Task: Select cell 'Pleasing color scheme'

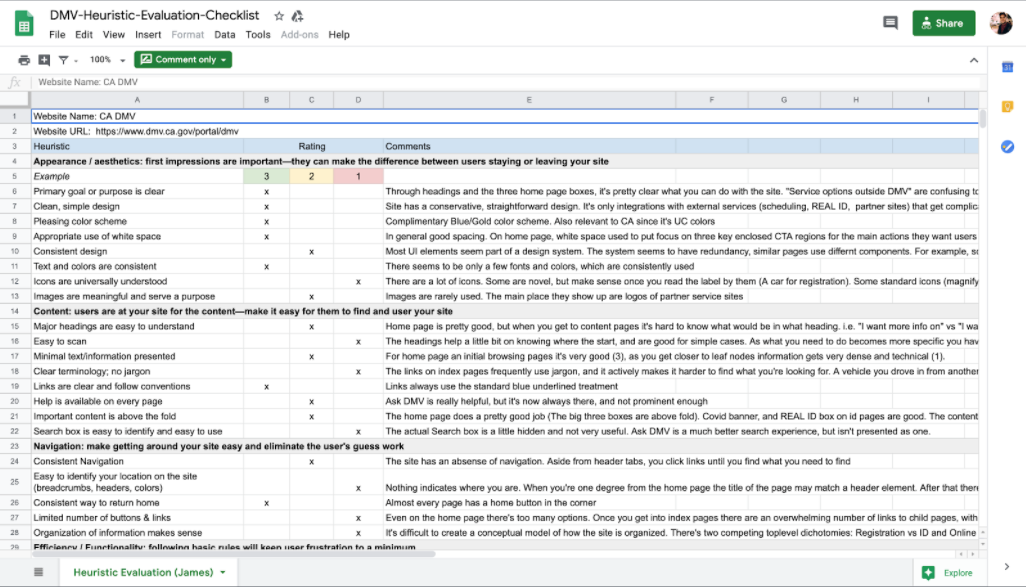Action: coord(137,221)
